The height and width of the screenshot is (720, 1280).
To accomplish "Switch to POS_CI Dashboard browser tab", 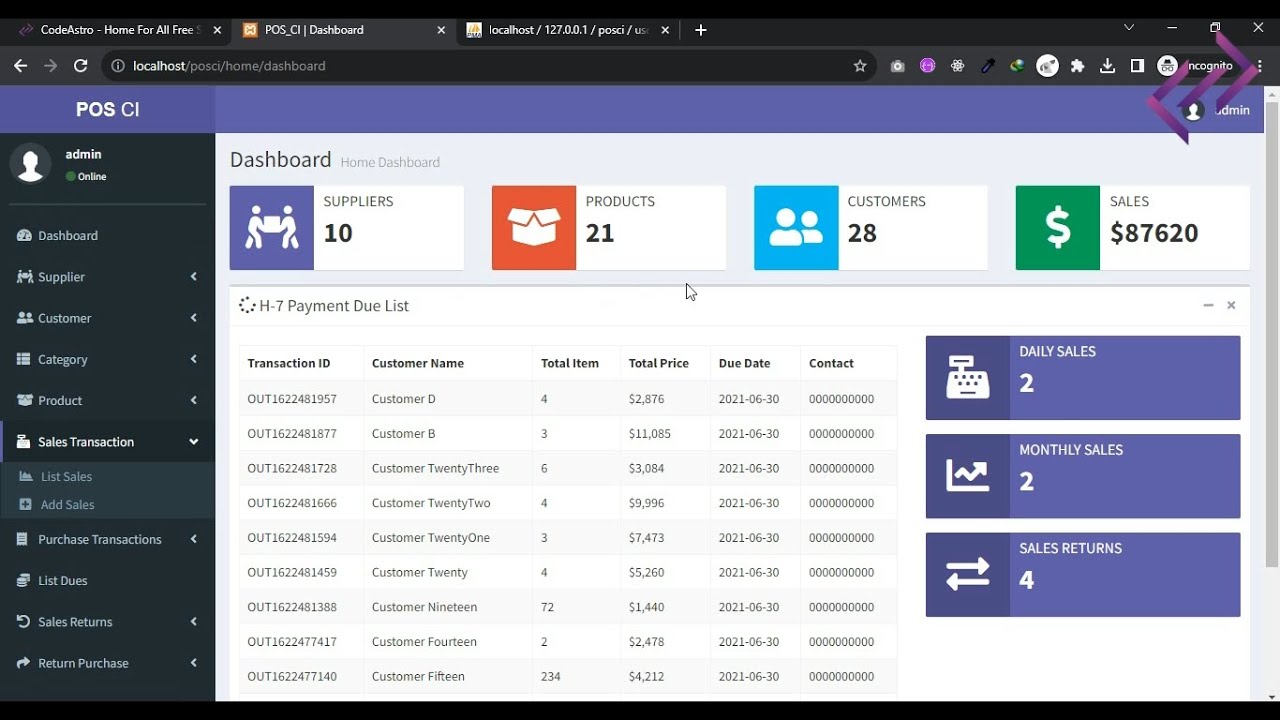I will (x=344, y=30).
